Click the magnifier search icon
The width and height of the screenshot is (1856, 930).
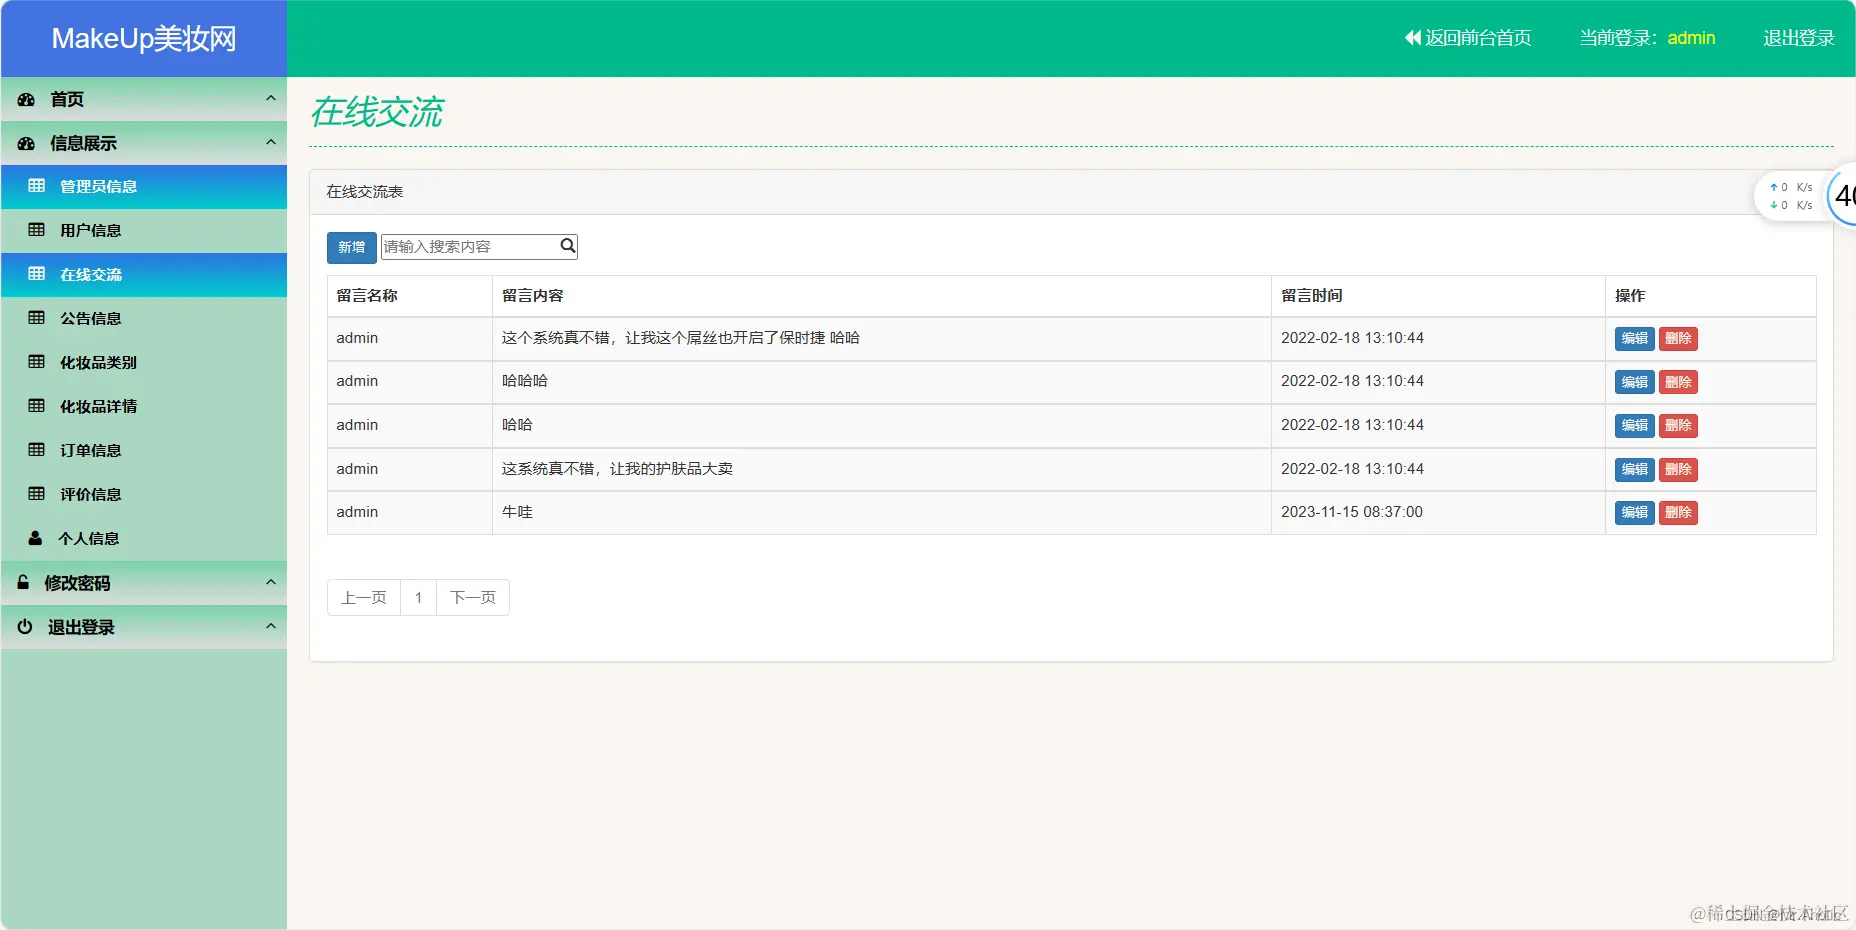click(x=567, y=246)
